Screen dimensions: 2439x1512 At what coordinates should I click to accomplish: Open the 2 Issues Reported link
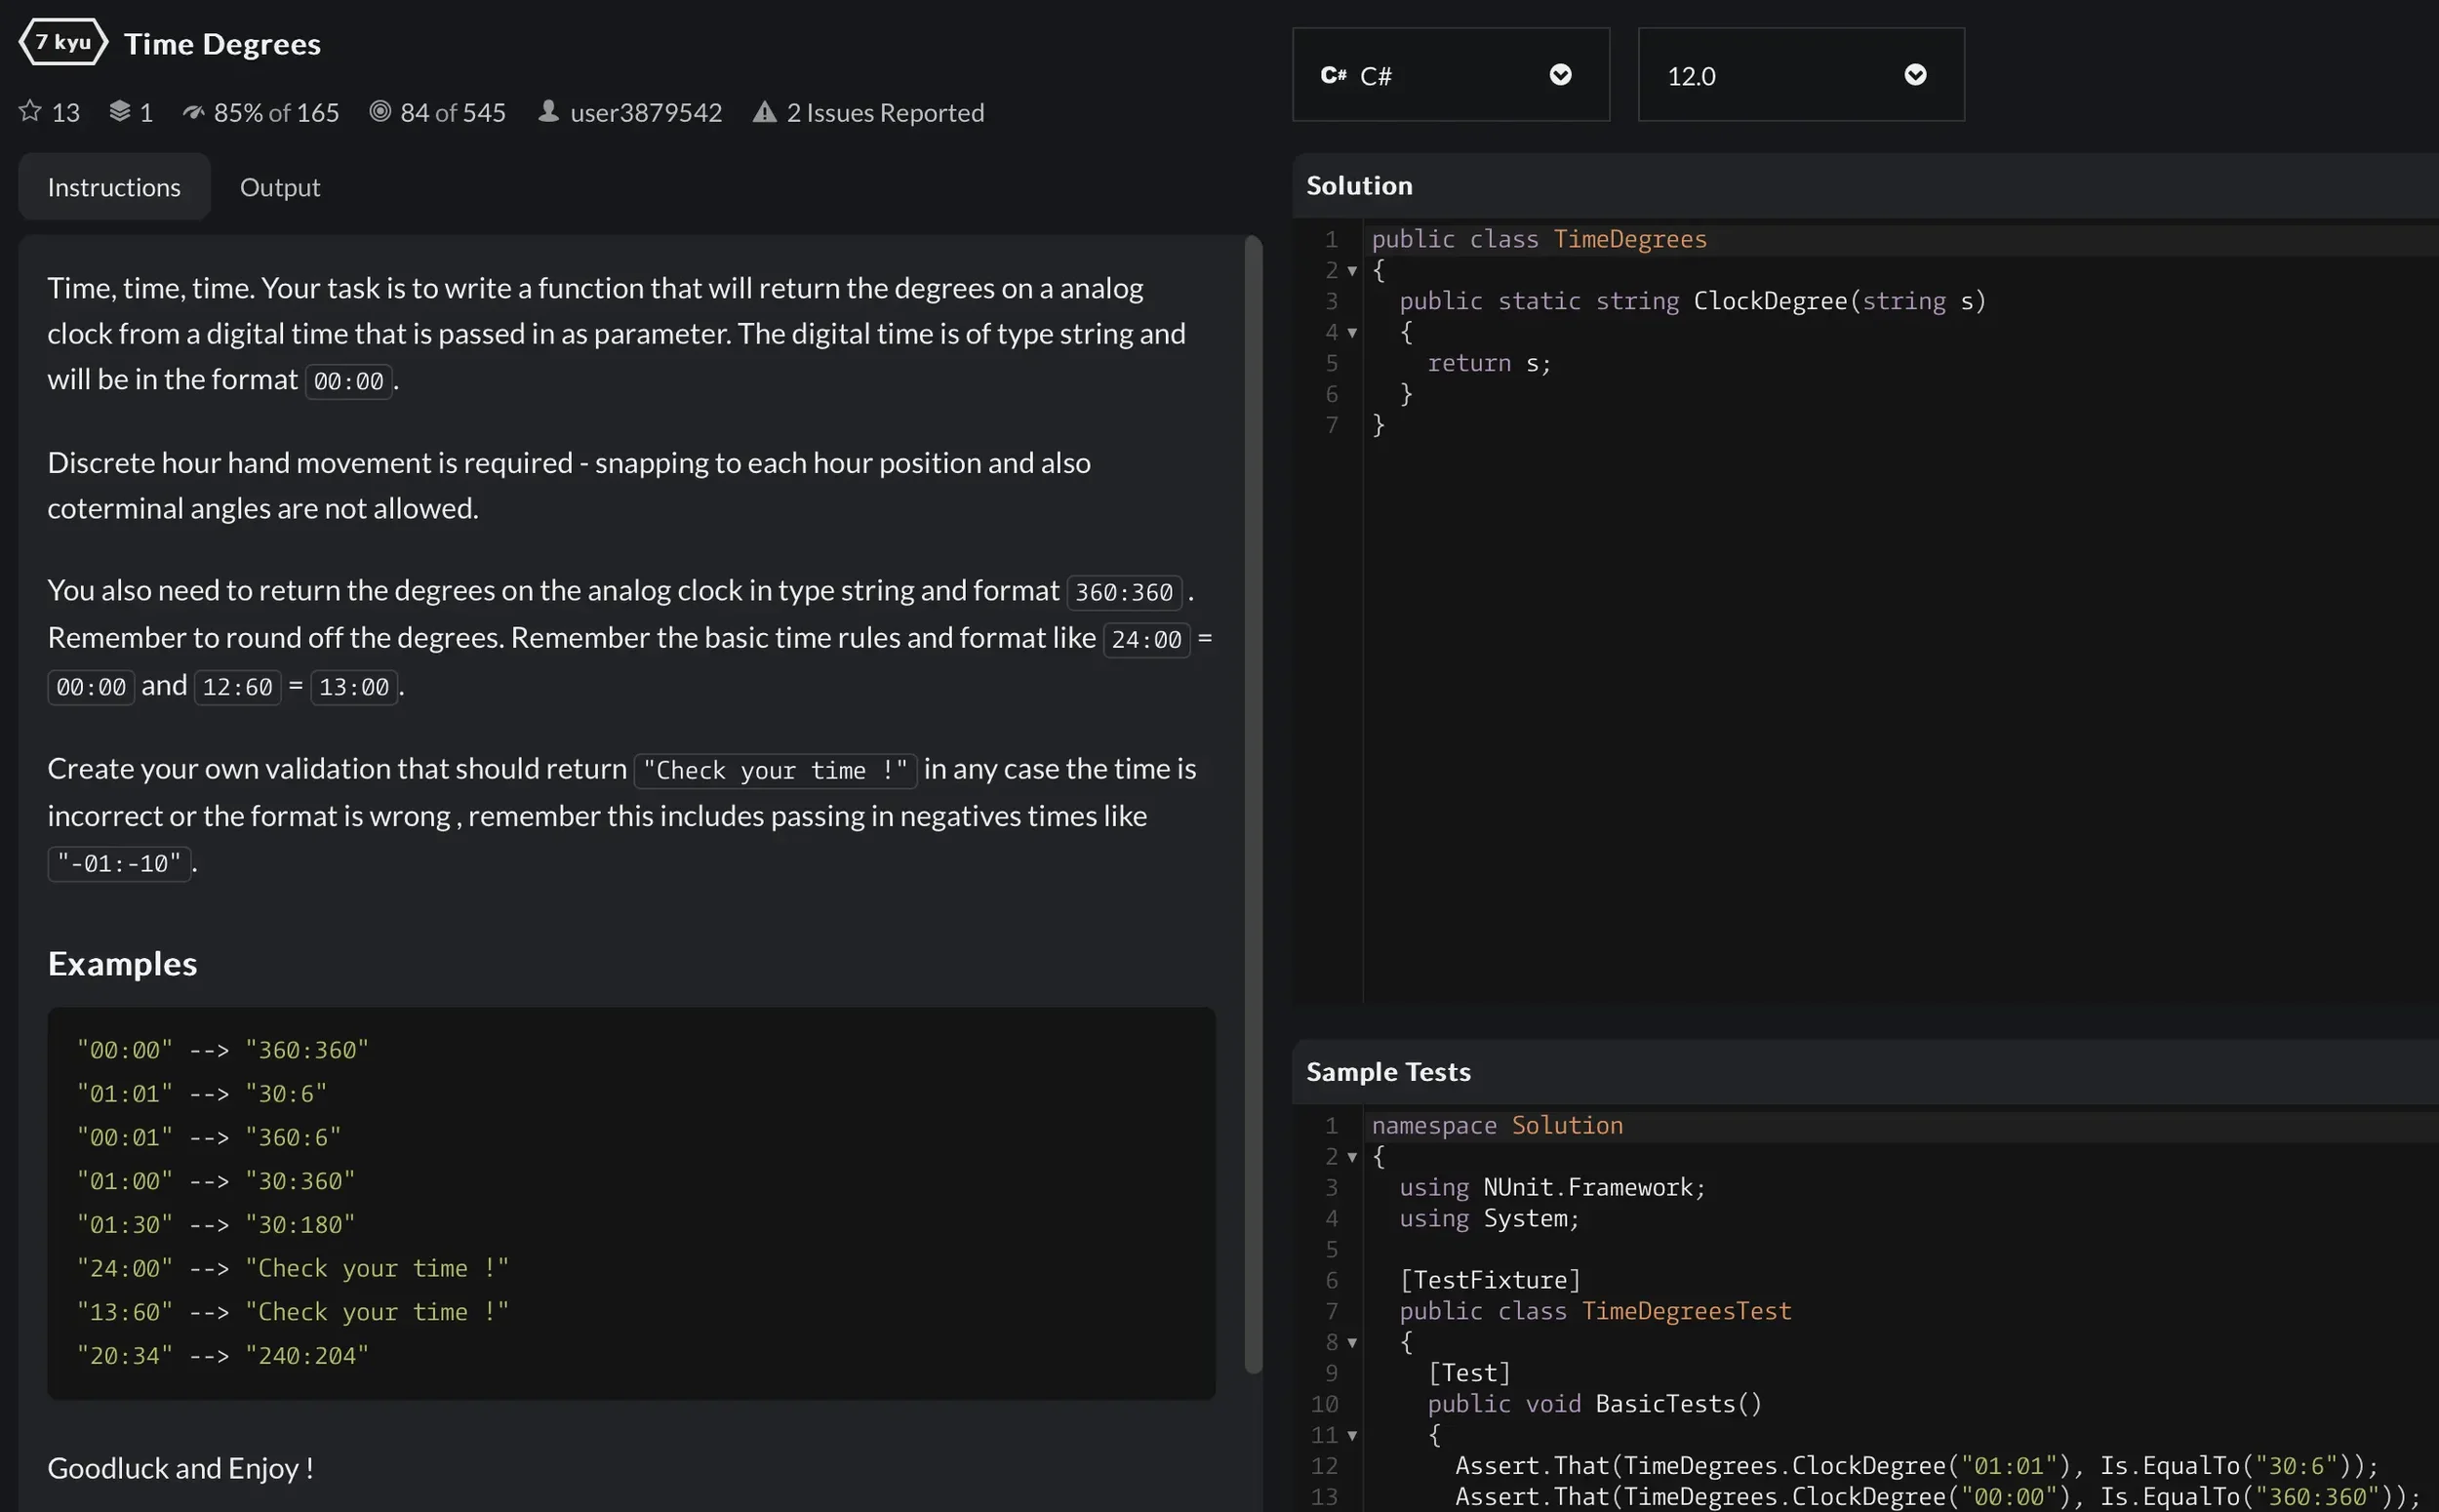coord(885,112)
